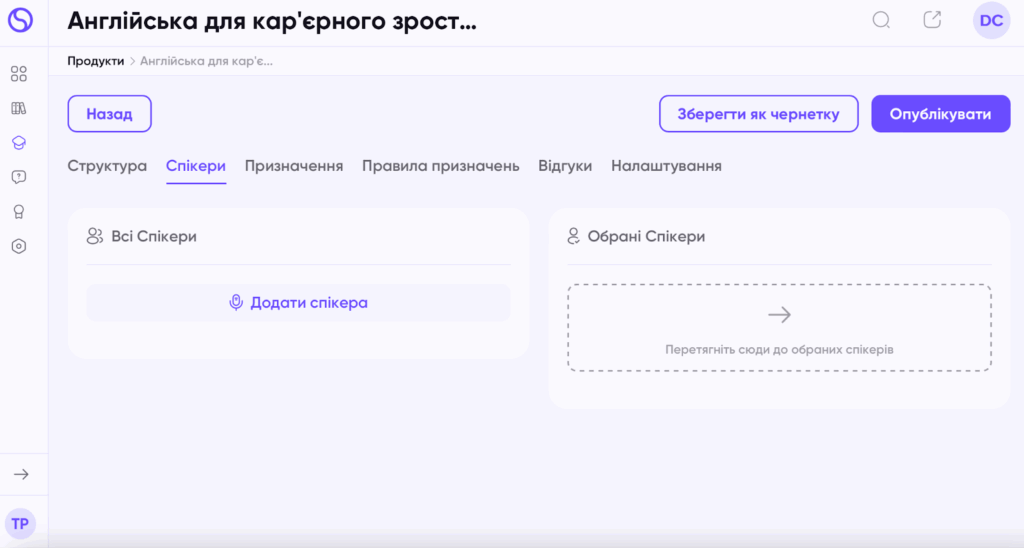Open the library books icon in sidebar
The image size is (1024, 548).
(19, 108)
